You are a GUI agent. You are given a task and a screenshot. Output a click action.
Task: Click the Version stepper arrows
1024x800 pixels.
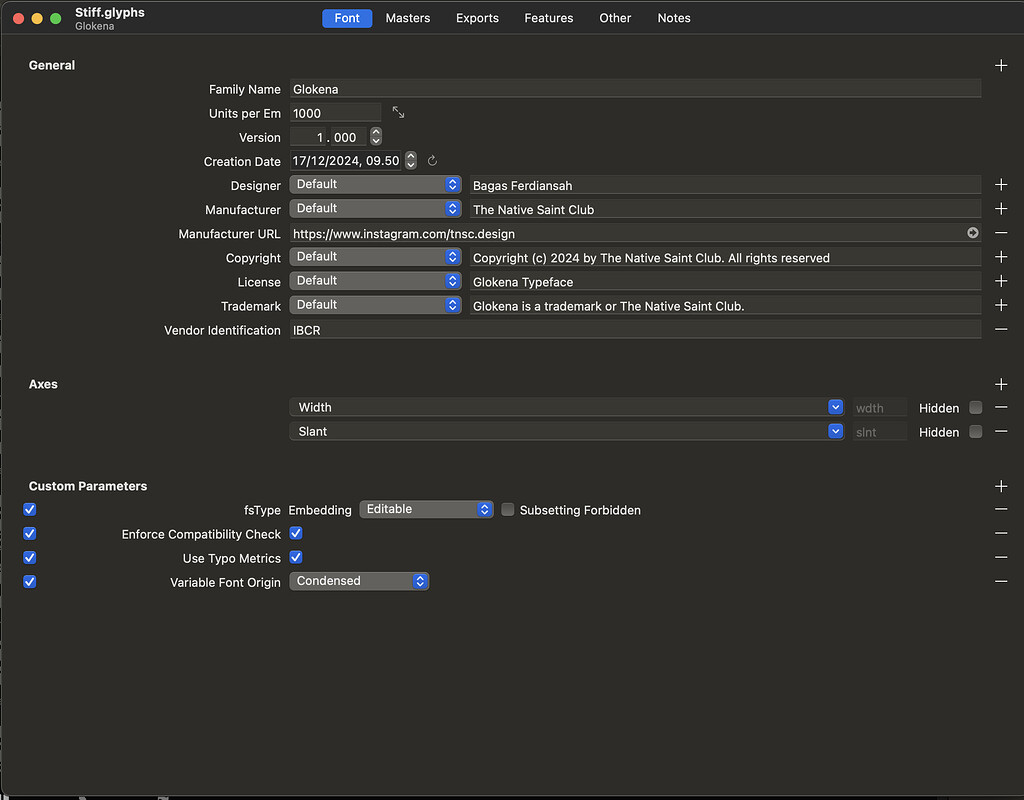coord(376,136)
